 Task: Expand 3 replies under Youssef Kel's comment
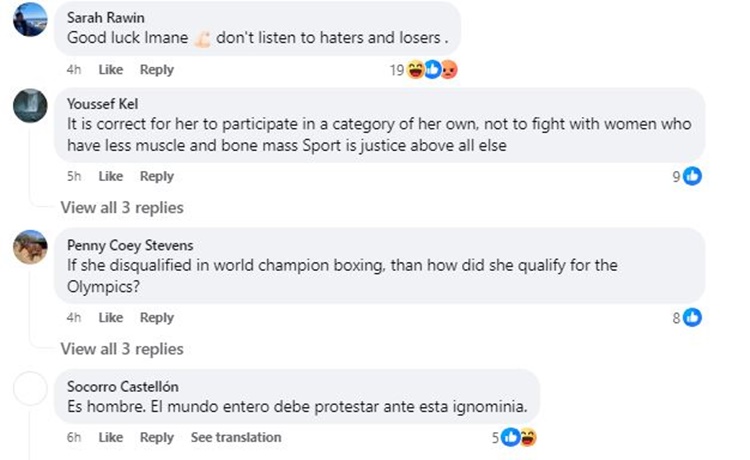[122, 207]
